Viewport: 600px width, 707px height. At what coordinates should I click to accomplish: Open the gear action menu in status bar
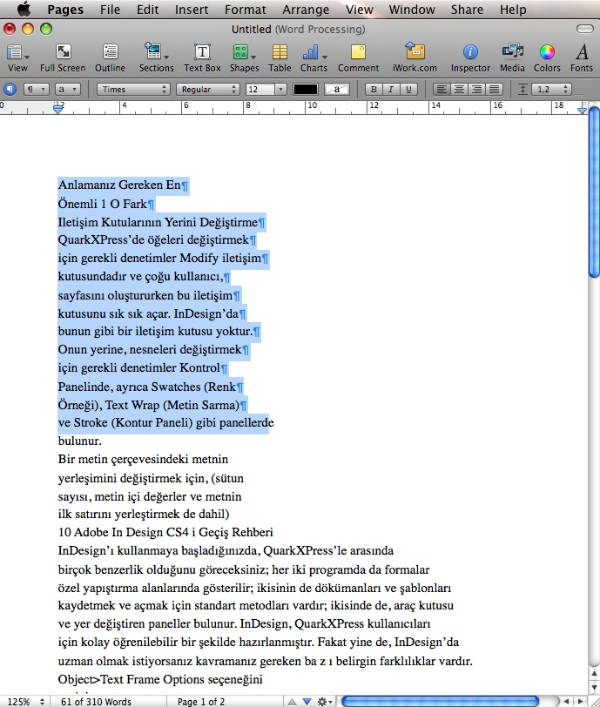325,702
